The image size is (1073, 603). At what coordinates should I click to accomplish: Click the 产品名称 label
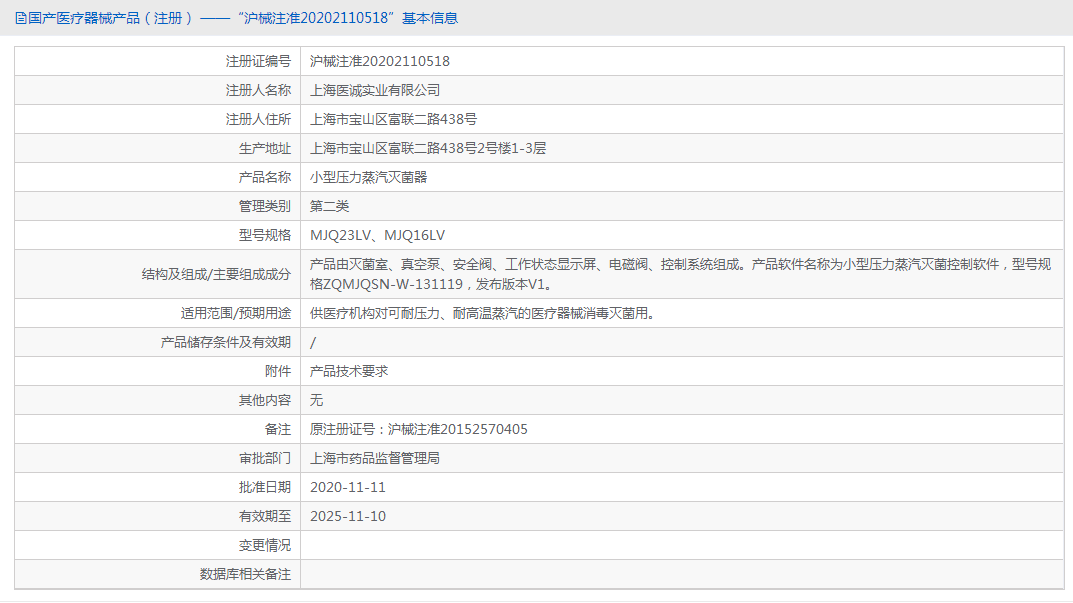pyautogui.click(x=265, y=177)
